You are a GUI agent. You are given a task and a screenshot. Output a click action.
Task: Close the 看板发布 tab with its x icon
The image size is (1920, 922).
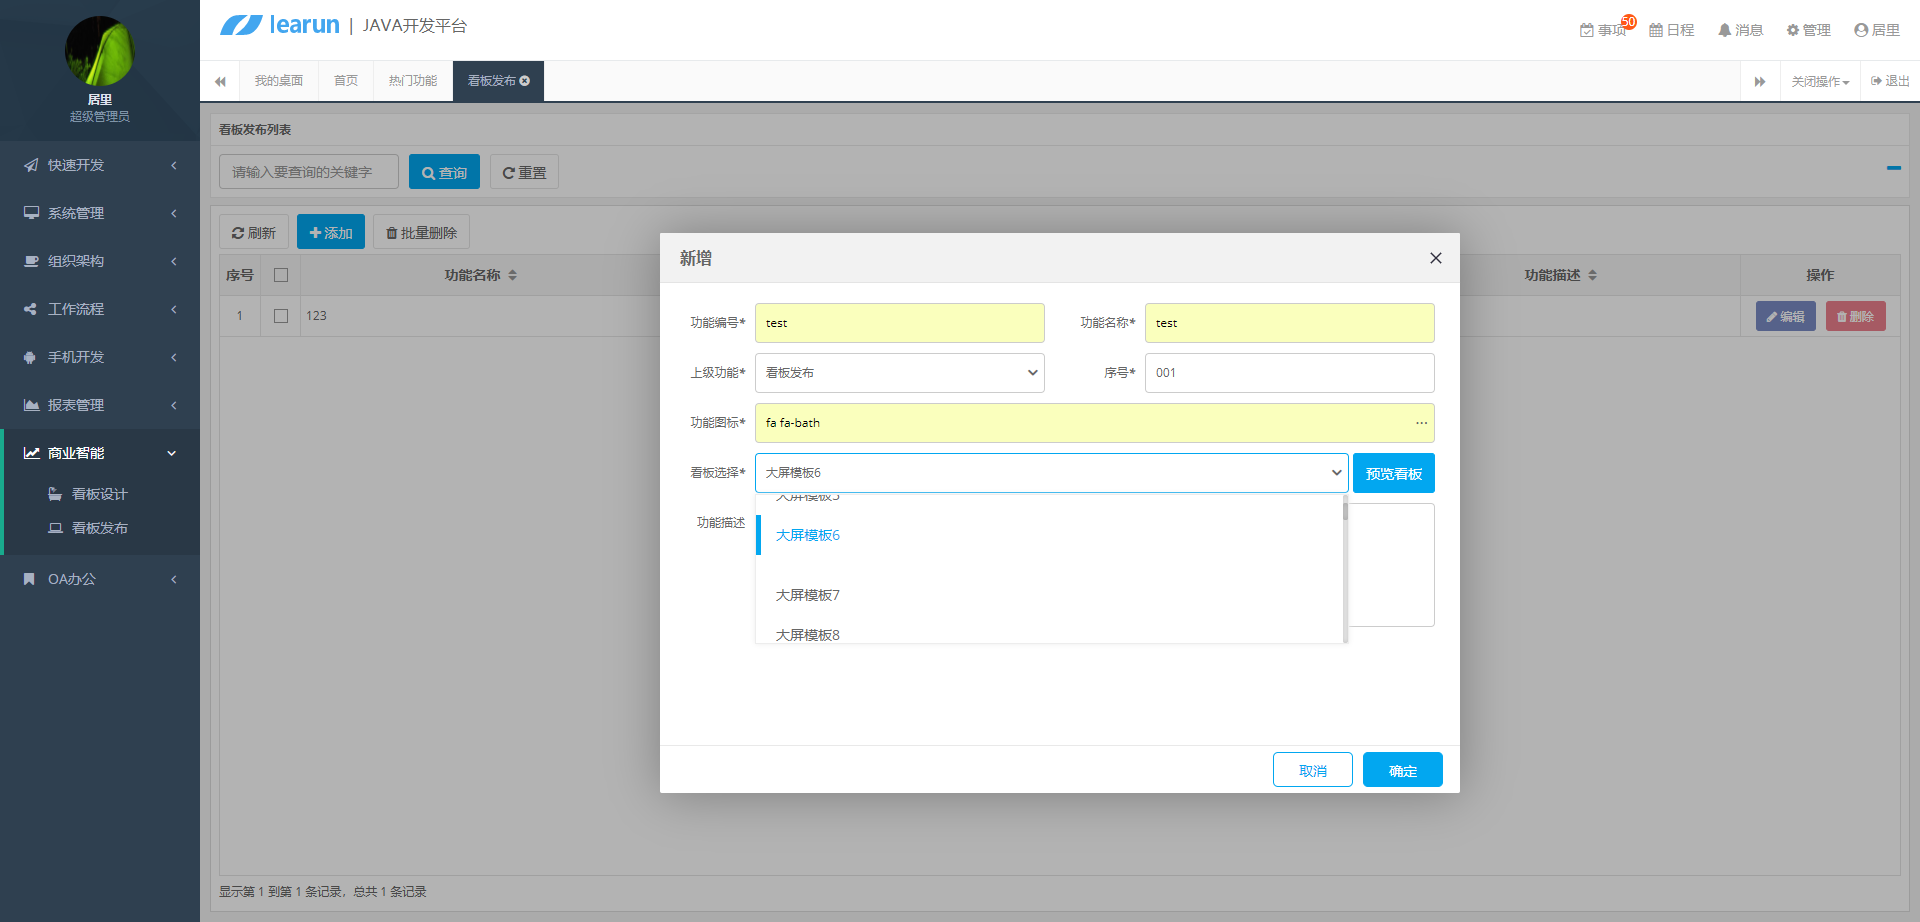525,81
